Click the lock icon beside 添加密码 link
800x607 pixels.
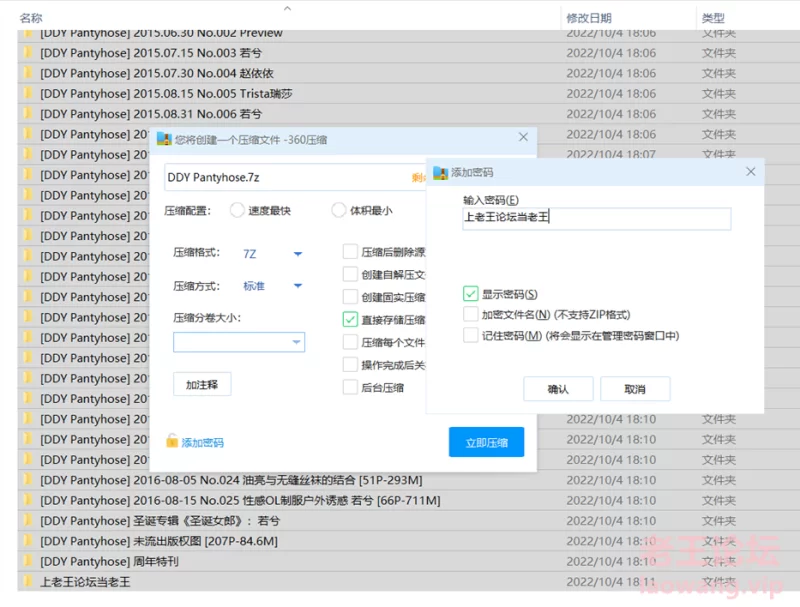(x=172, y=441)
